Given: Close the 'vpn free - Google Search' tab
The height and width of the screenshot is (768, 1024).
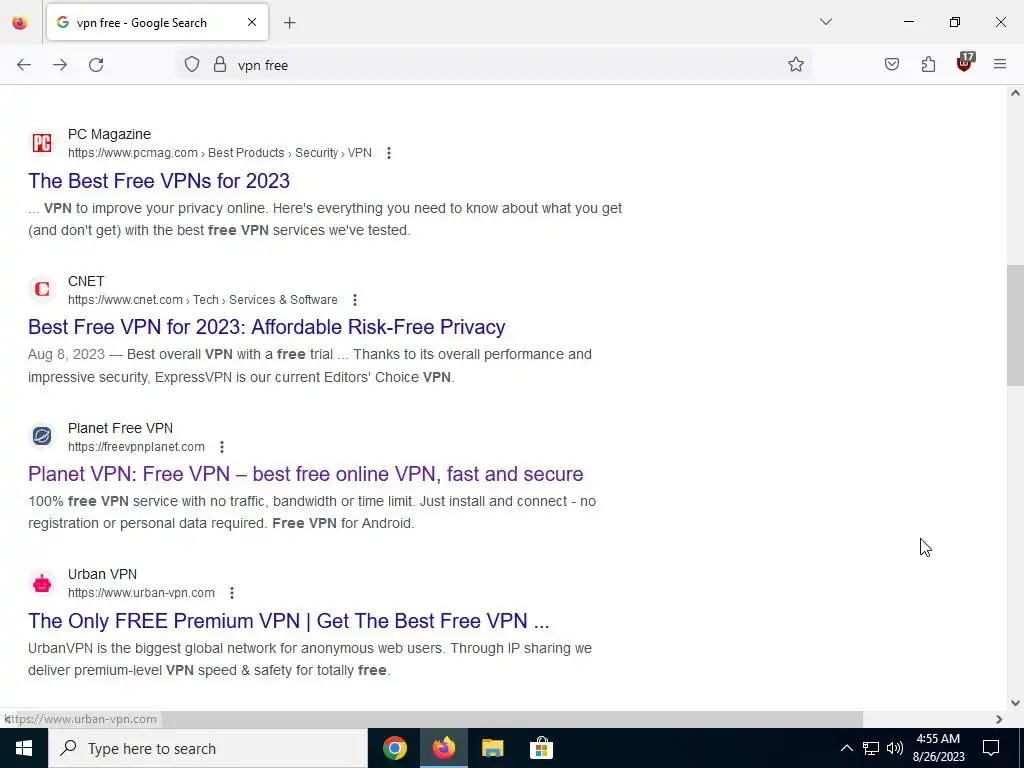Looking at the screenshot, I should [x=252, y=22].
